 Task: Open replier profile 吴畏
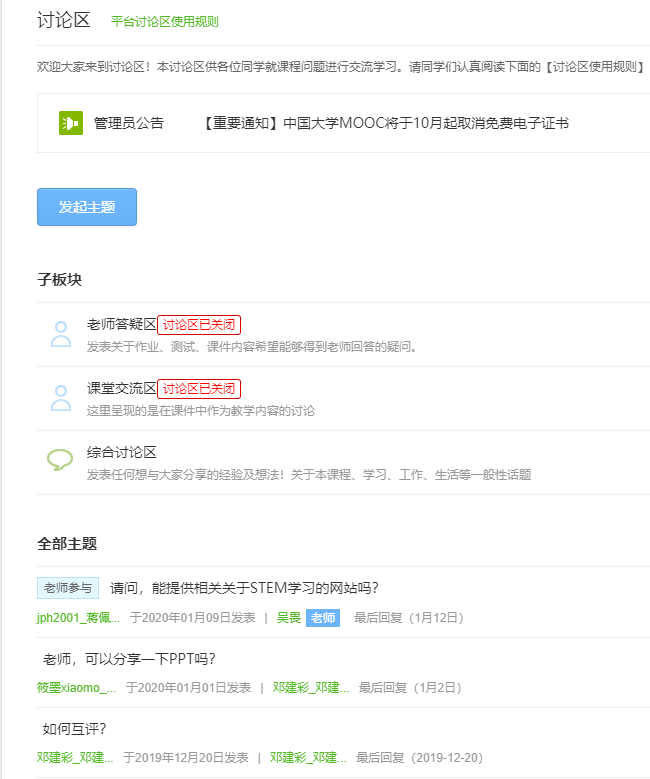coord(289,618)
